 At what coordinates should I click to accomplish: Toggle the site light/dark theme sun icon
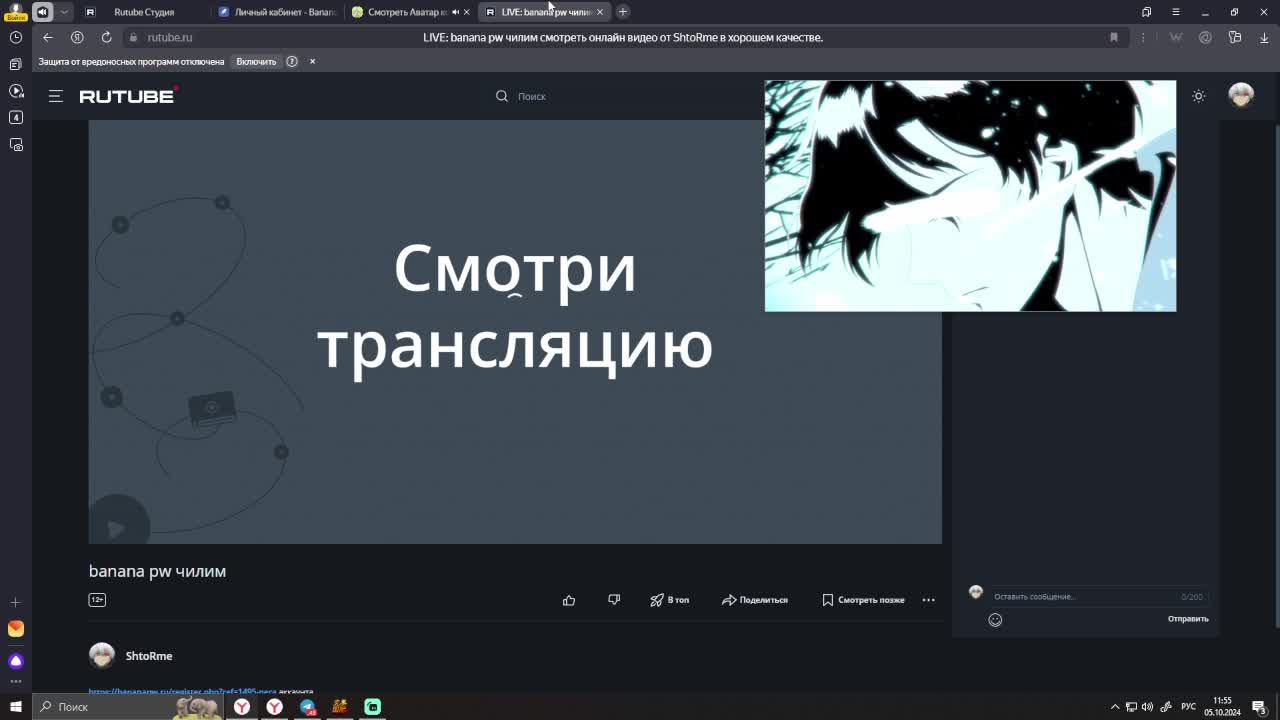point(1199,96)
